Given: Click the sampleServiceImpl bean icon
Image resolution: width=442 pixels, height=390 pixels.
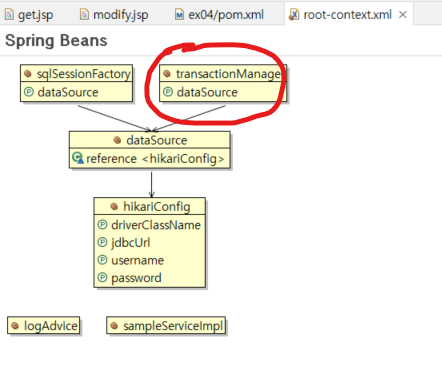Looking at the screenshot, I should coord(114,325).
